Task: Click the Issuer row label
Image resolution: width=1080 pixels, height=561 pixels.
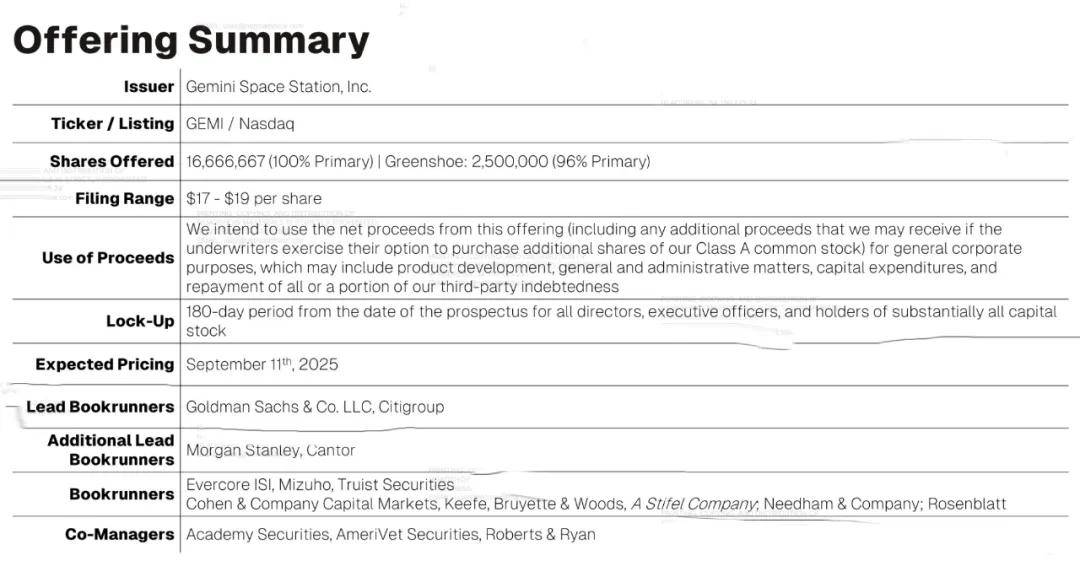Action: (x=148, y=87)
